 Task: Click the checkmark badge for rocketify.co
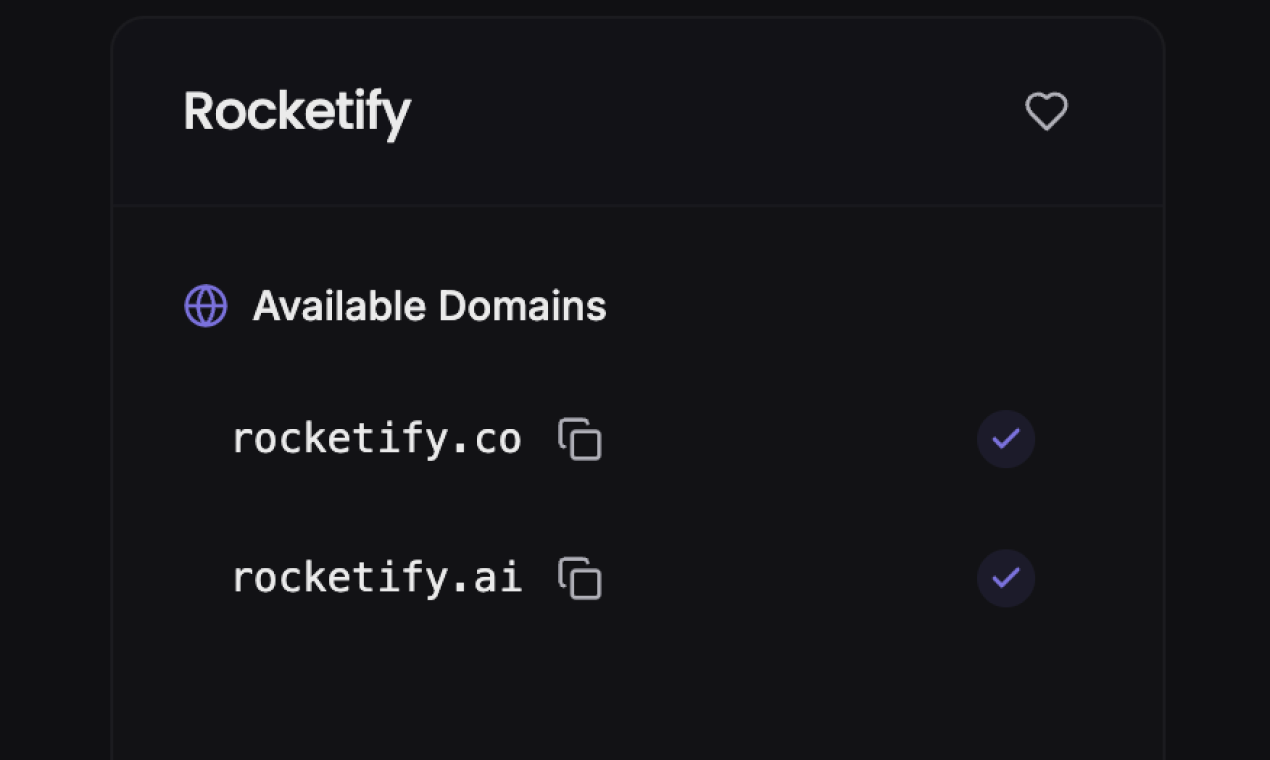pyautogui.click(x=1005, y=439)
